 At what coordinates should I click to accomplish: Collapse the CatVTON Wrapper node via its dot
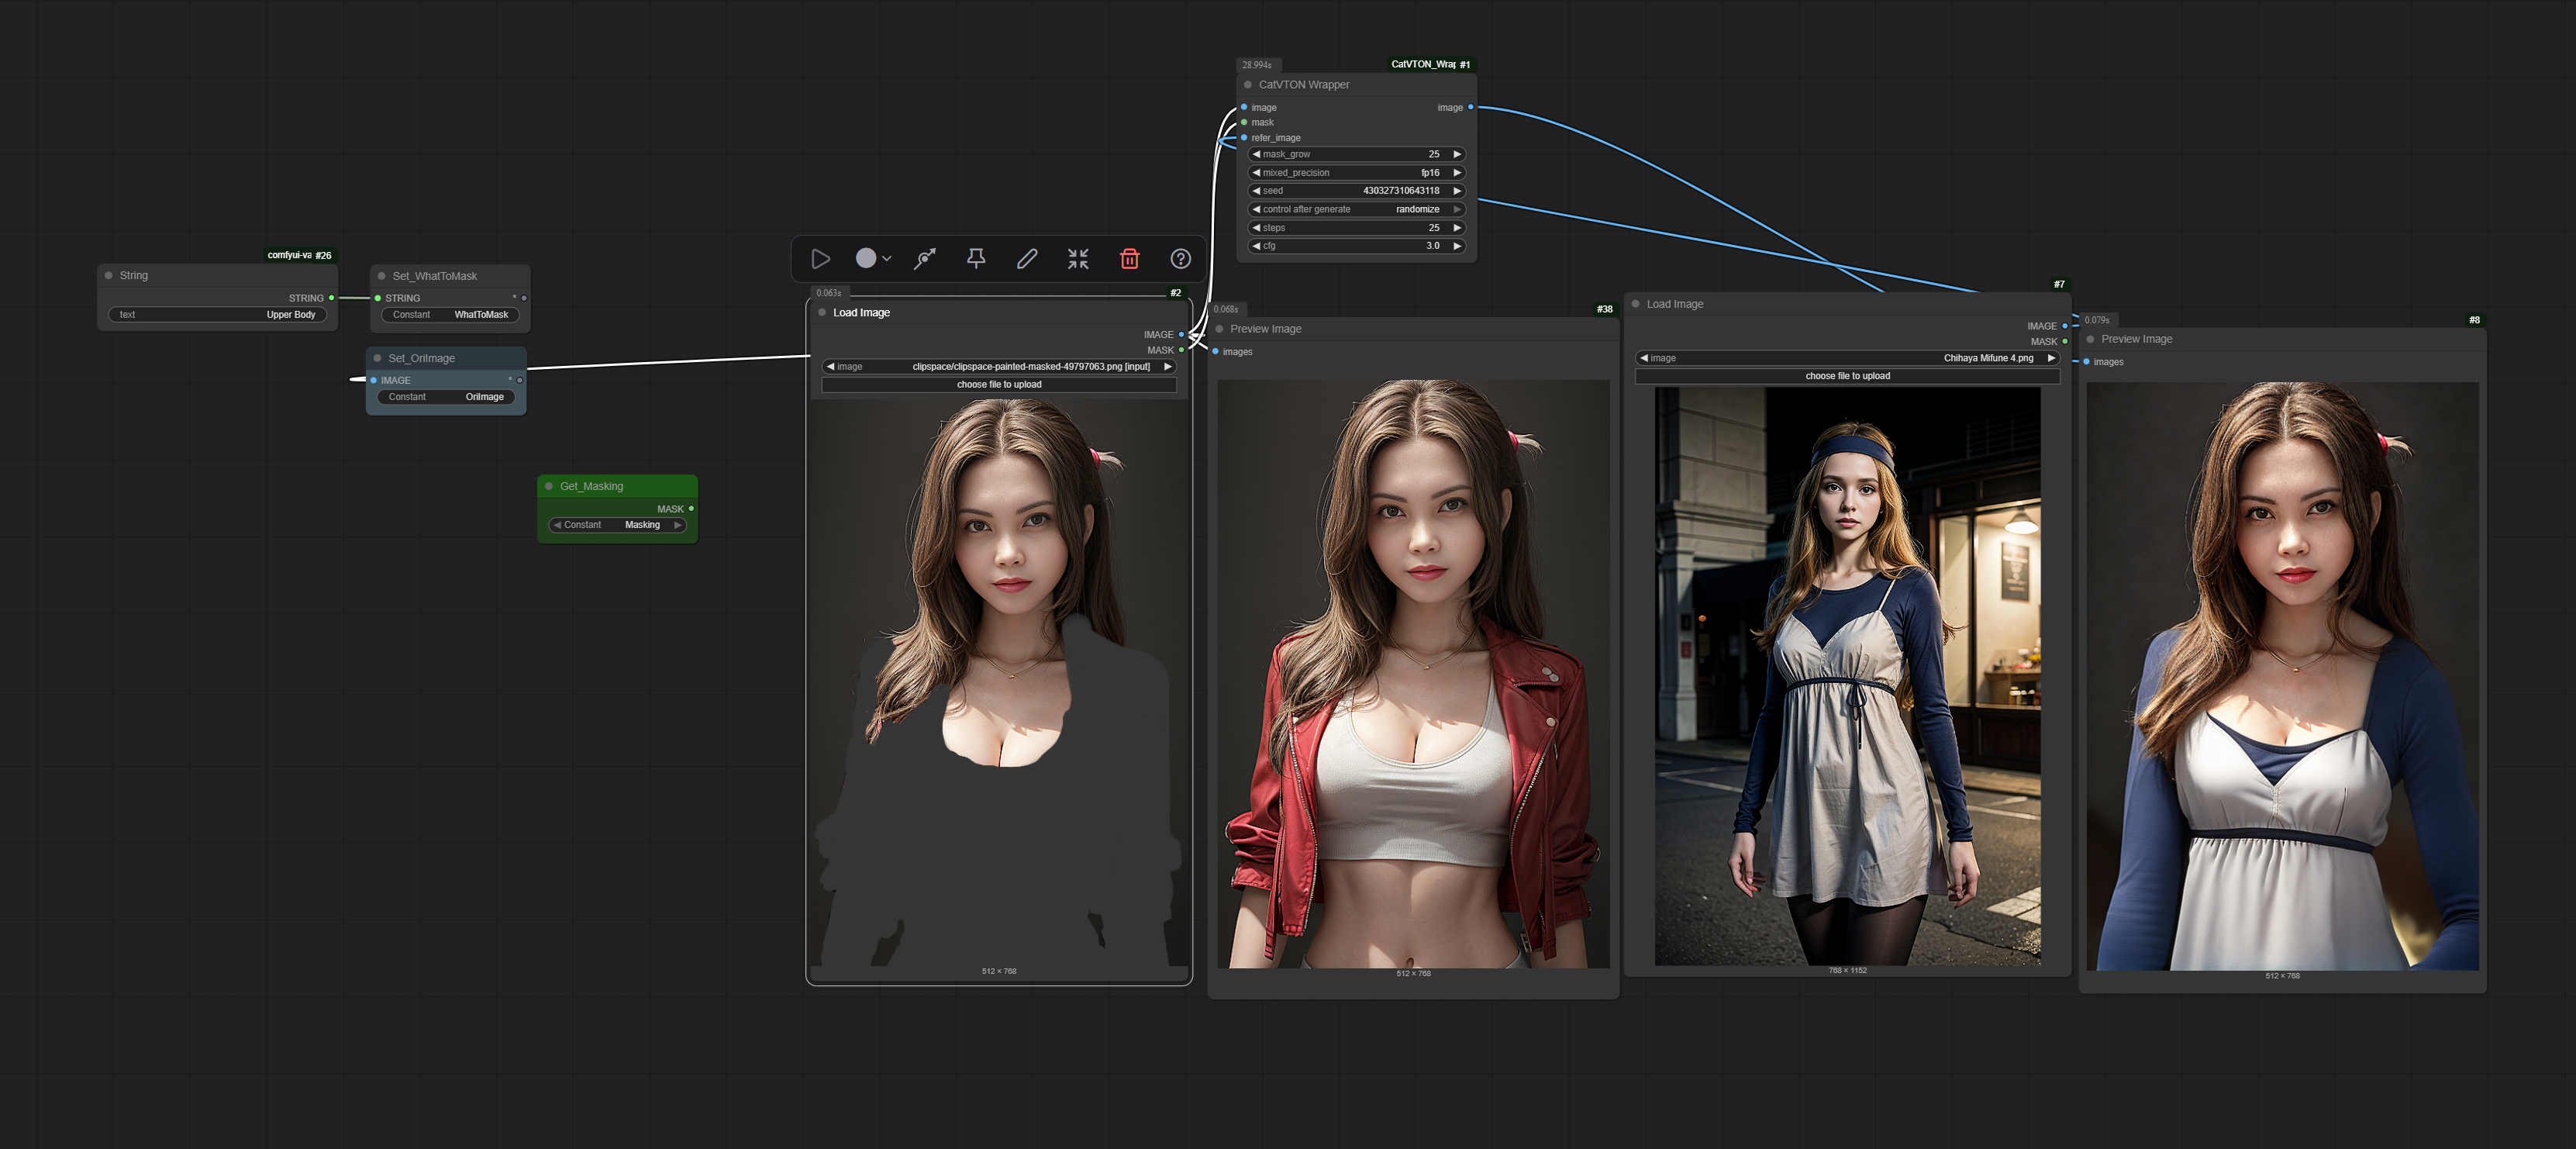click(x=1247, y=85)
